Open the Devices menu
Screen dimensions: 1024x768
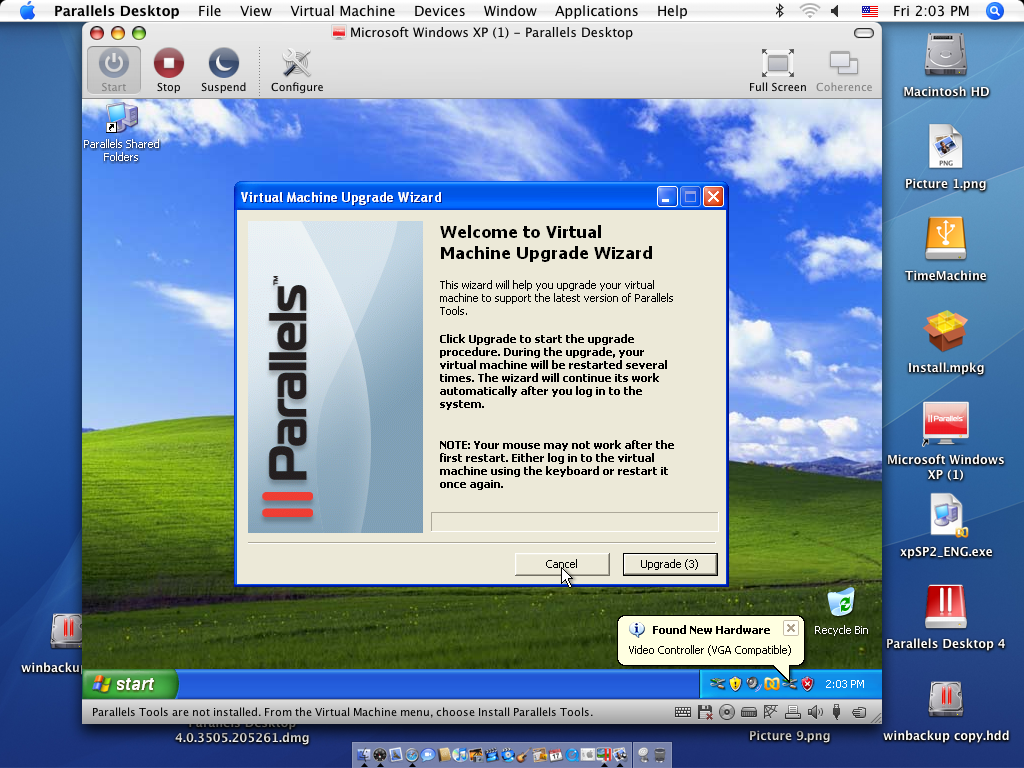440,11
